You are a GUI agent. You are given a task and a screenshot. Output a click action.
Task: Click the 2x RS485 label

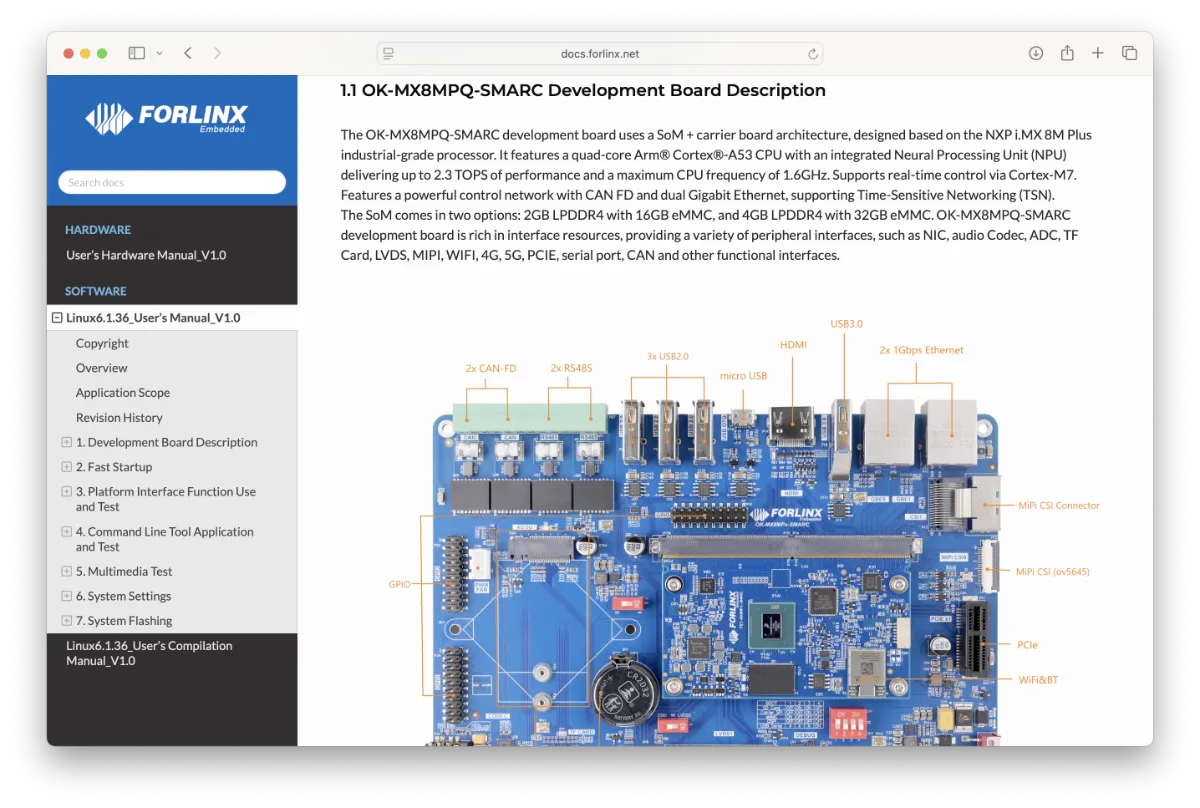point(571,368)
